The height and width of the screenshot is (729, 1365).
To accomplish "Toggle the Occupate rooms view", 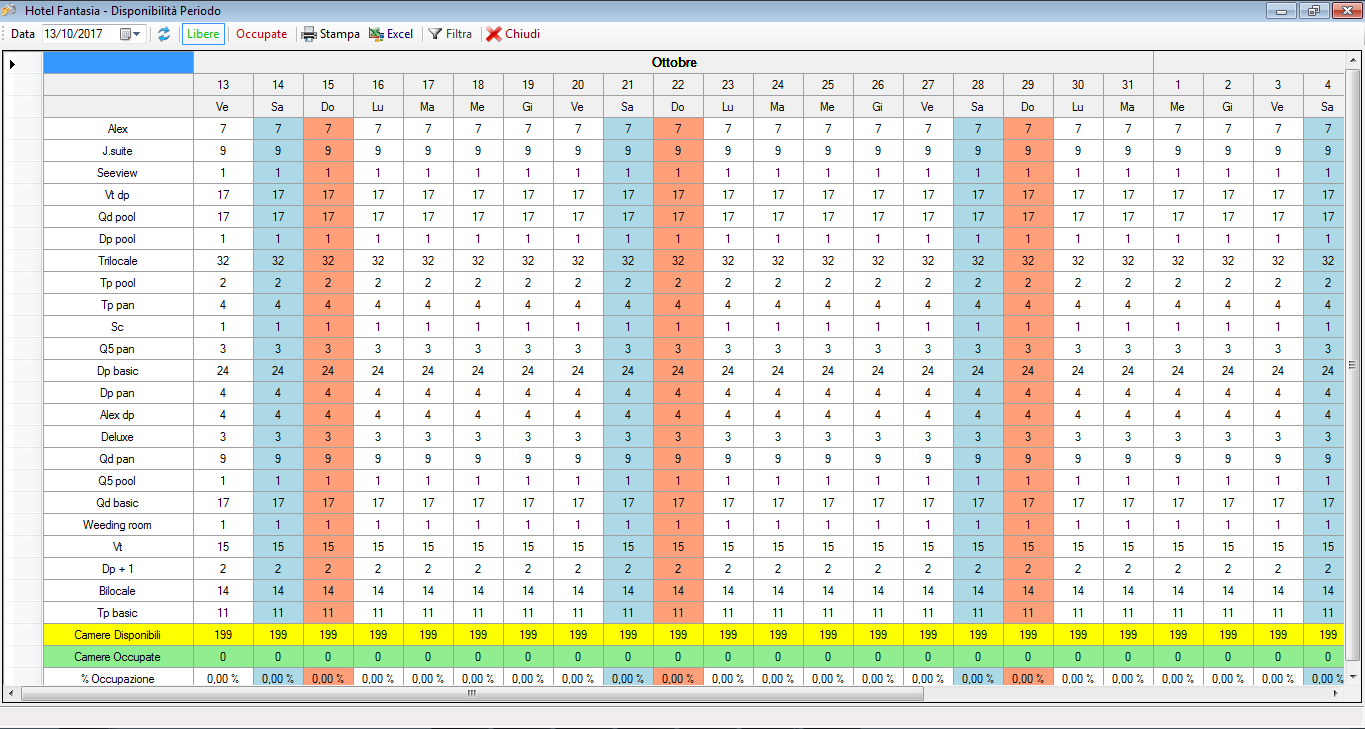I will pos(261,34).
